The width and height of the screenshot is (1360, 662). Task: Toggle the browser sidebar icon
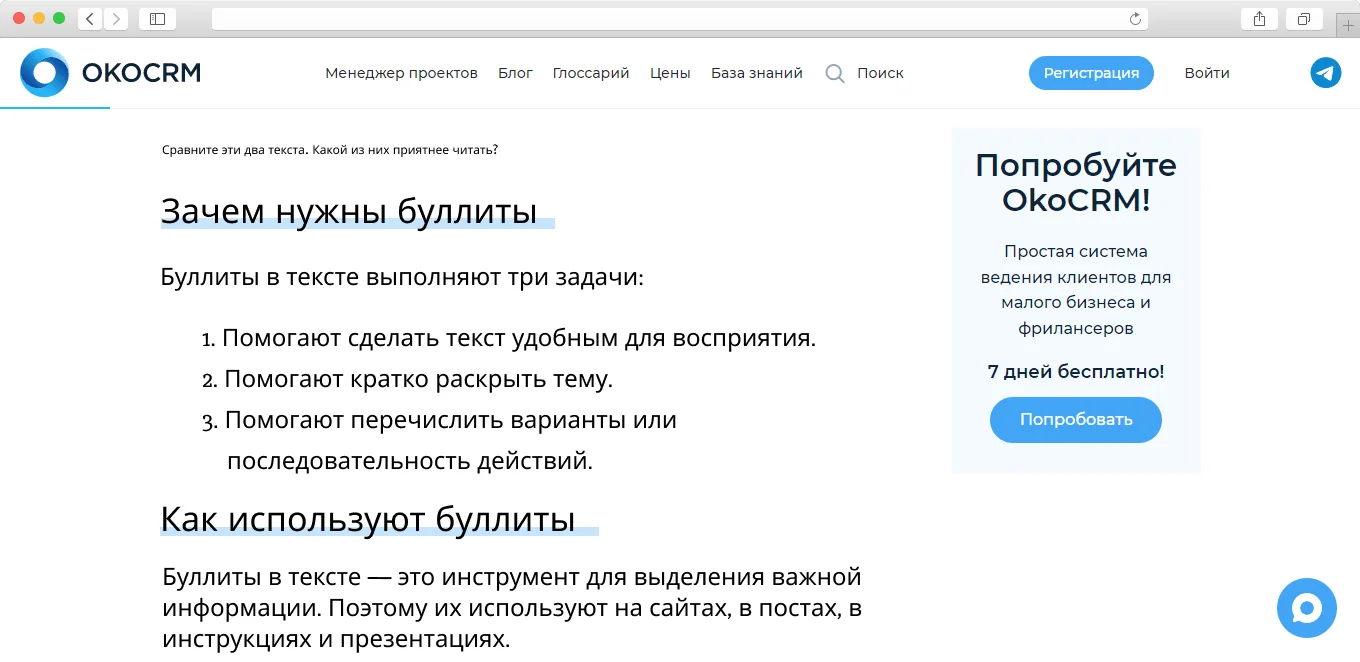click(x=157, y=19)
